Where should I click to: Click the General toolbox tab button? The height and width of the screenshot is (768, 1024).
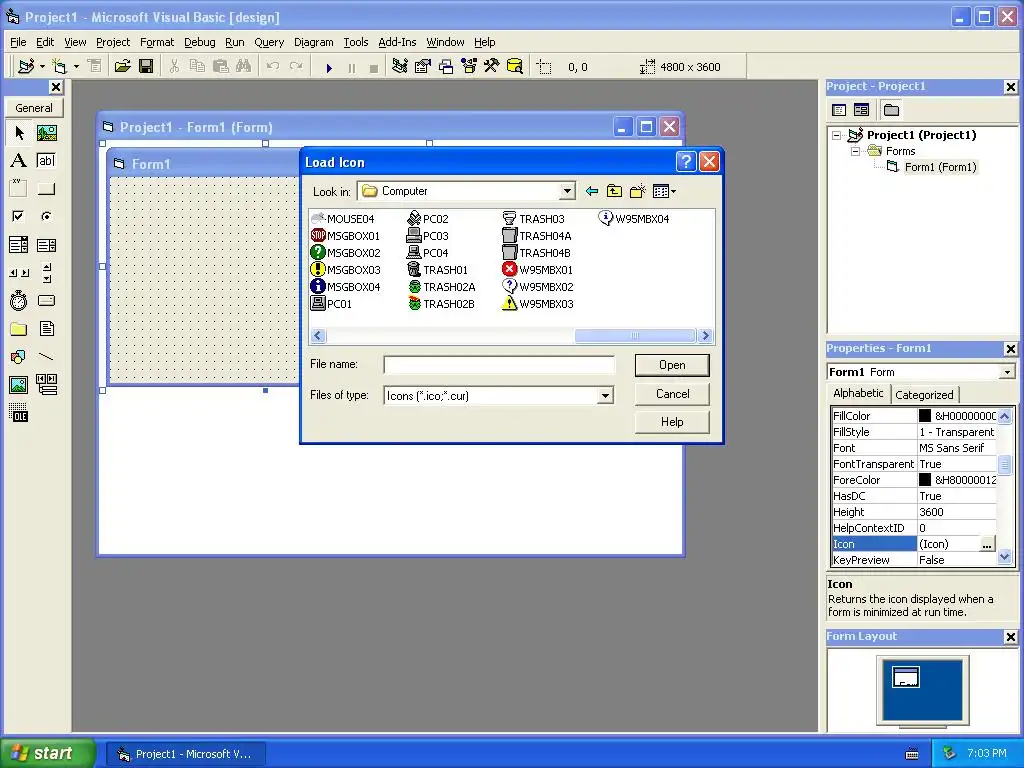click(34, 108)
